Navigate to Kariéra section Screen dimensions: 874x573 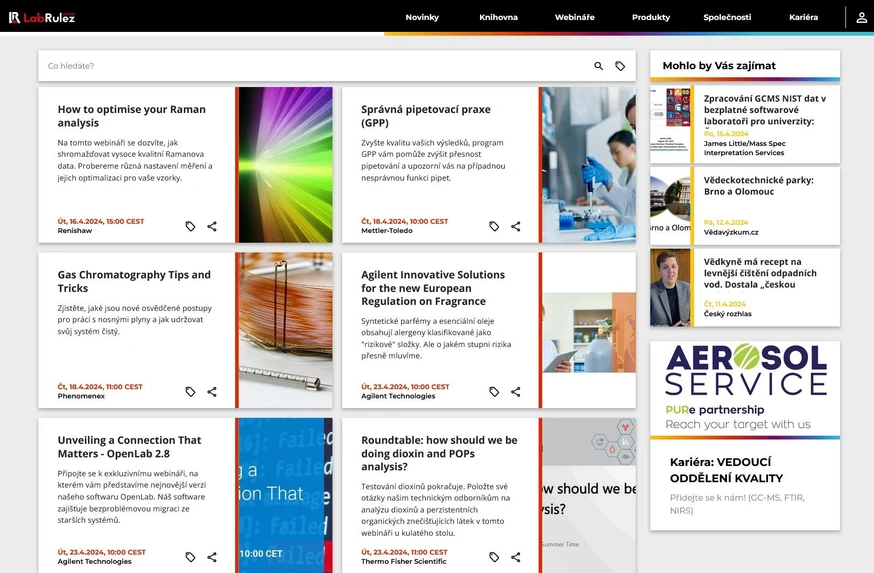803,17
